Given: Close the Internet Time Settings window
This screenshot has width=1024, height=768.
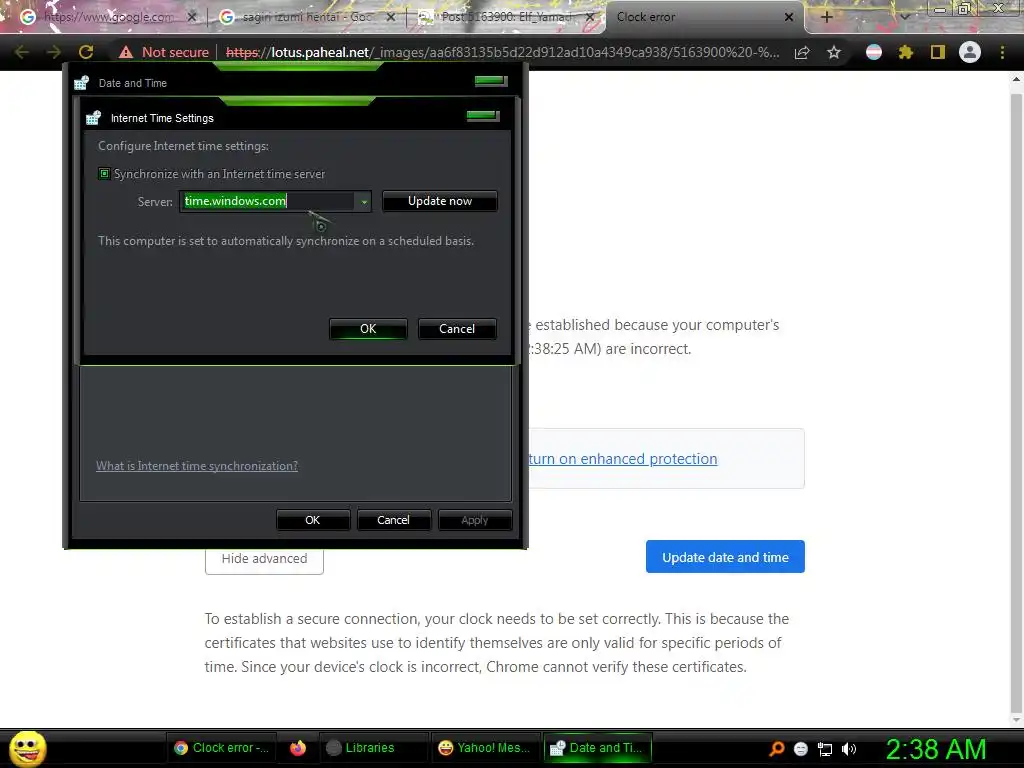Looking at the screenshot, I should 483,116.
